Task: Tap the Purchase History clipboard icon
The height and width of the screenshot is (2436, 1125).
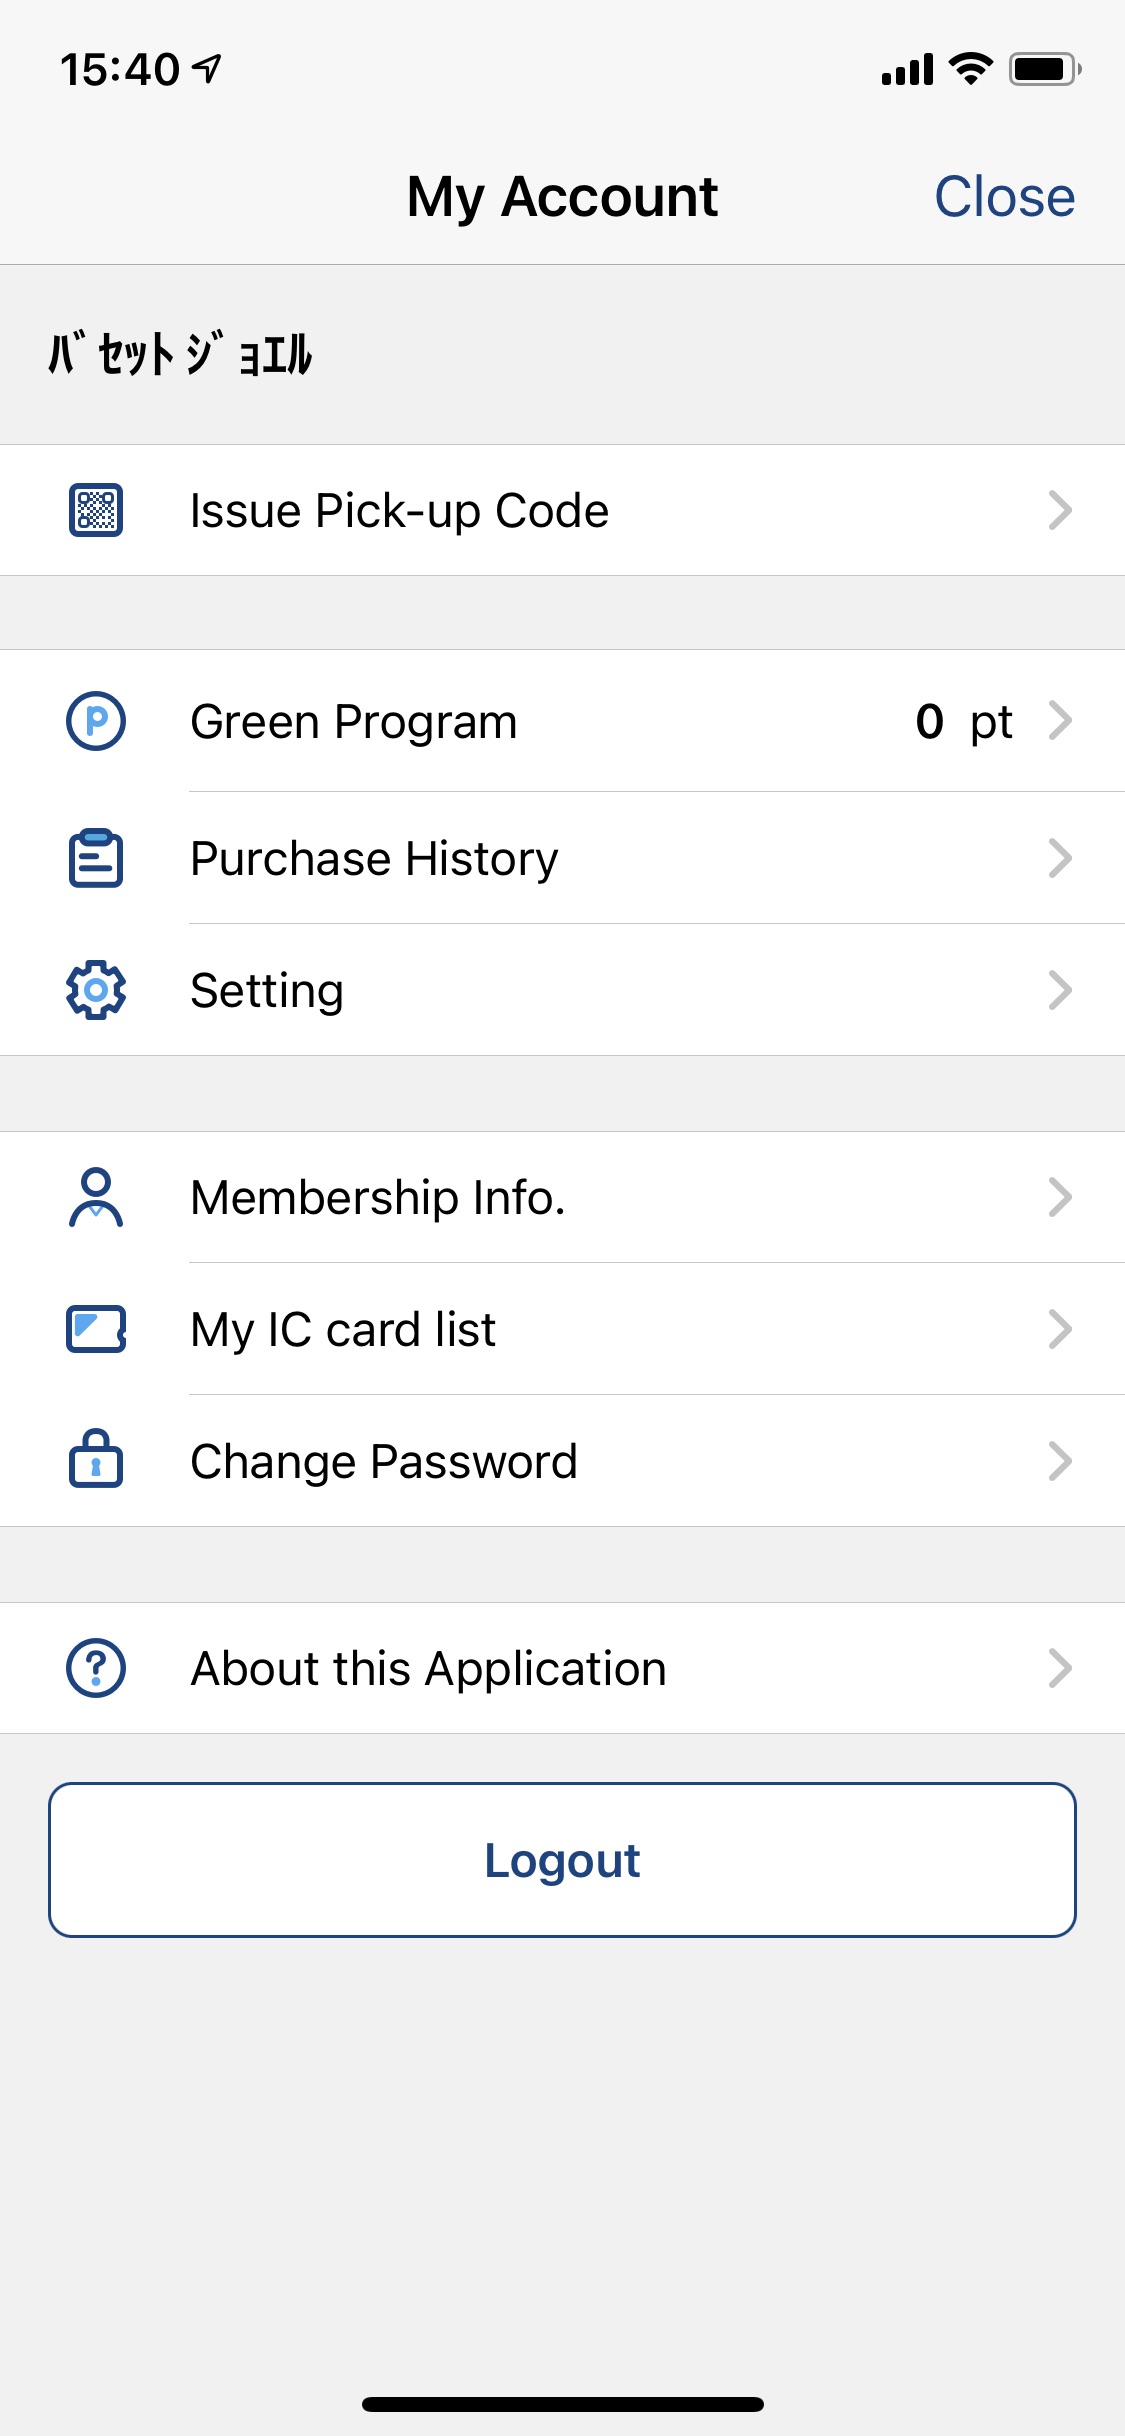Action: (x=96, y=858)
